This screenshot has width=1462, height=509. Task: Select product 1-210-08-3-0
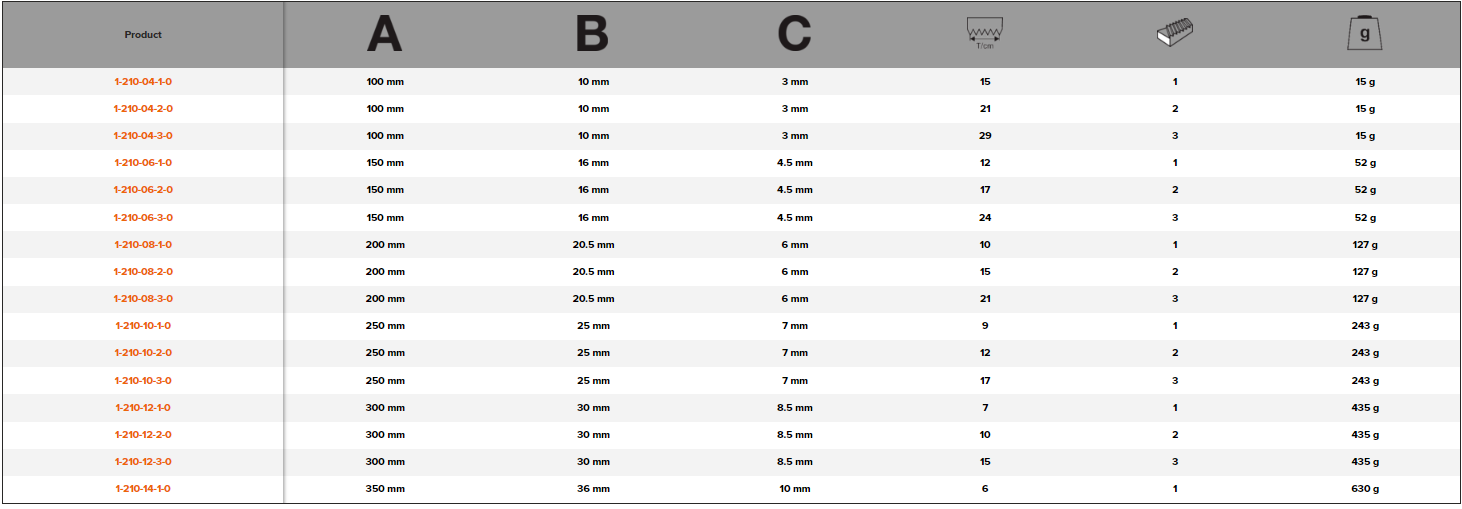[x=143, y=299]
